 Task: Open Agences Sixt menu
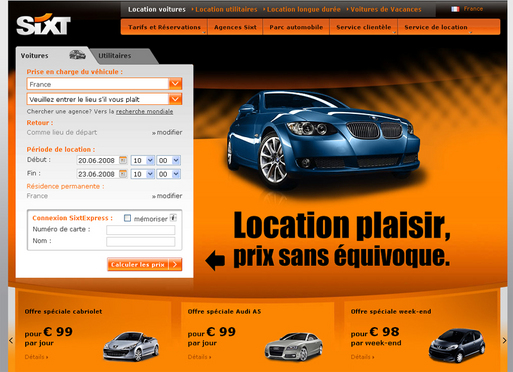tap(235, 27)
